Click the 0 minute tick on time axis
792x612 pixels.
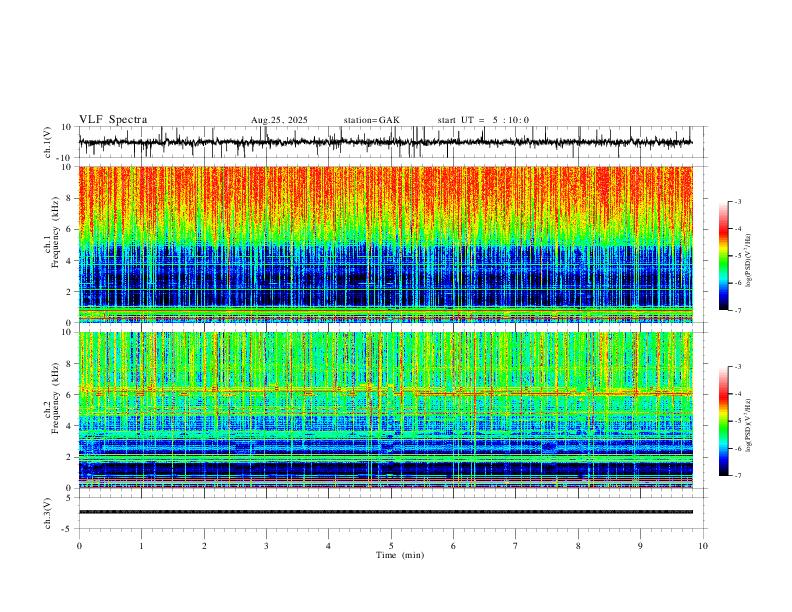[79, 546]
